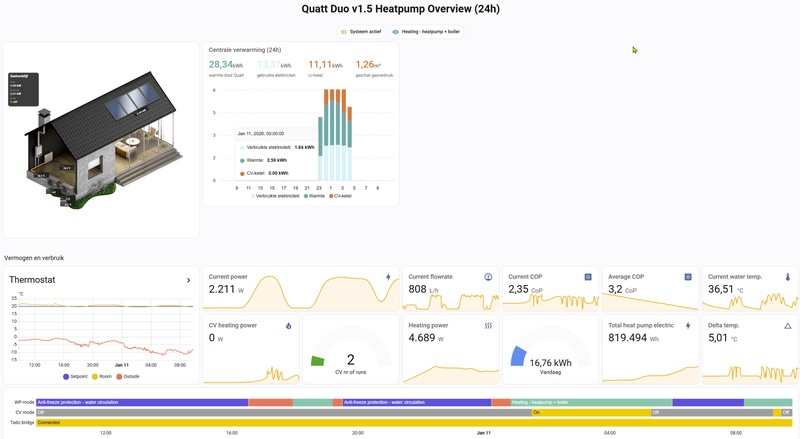Click the 4.689 W heating power value
Image resolution: width=800 pixels, height=439 pixels.
coord(426,338)
